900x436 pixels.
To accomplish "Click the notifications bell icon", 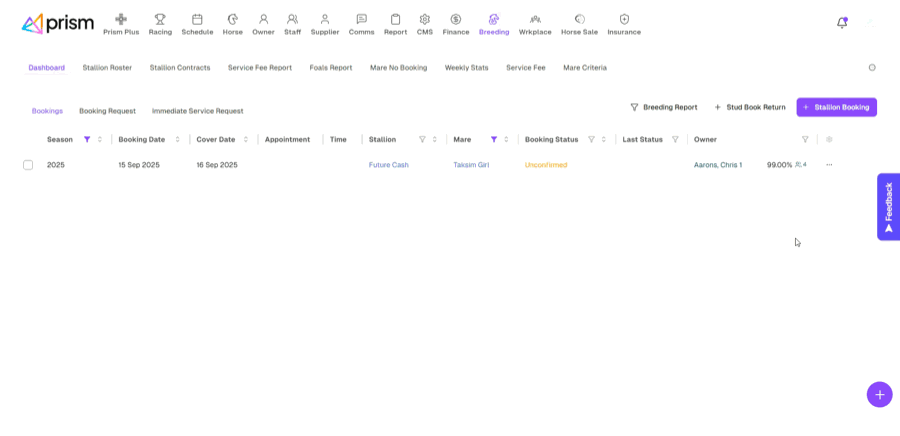I will tap(842, 23).
